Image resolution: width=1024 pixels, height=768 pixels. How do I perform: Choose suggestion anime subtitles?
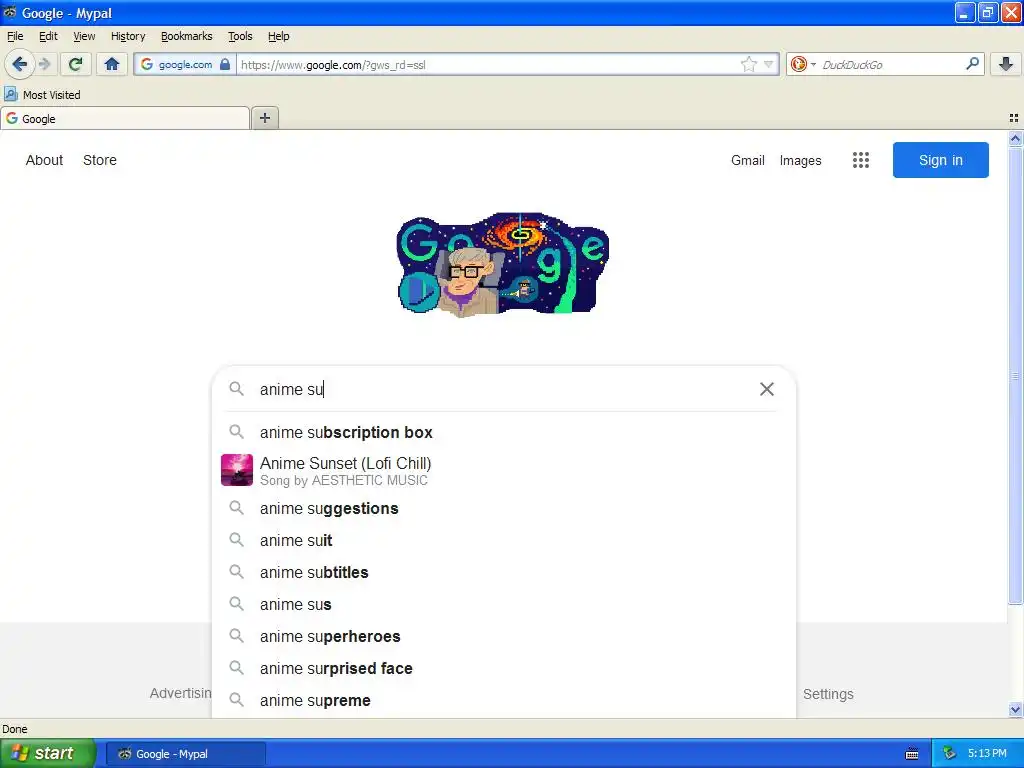504,572
